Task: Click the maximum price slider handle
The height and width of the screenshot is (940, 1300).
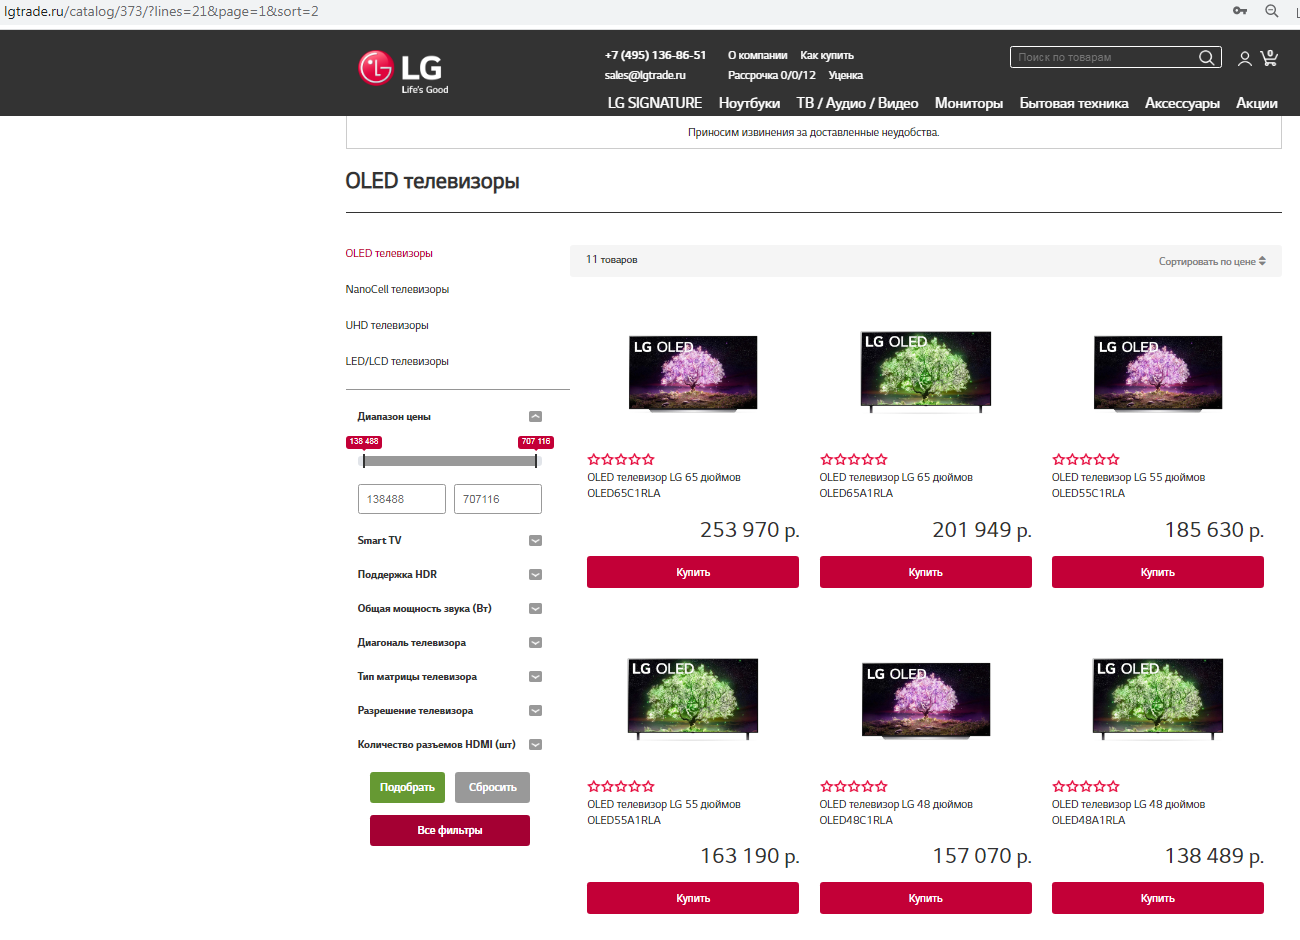Action: pos(536,461)
